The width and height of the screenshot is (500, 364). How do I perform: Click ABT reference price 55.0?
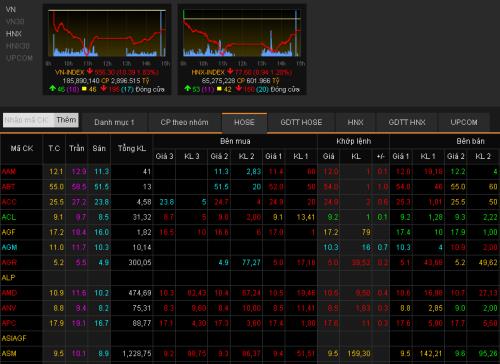pos(57,187)
